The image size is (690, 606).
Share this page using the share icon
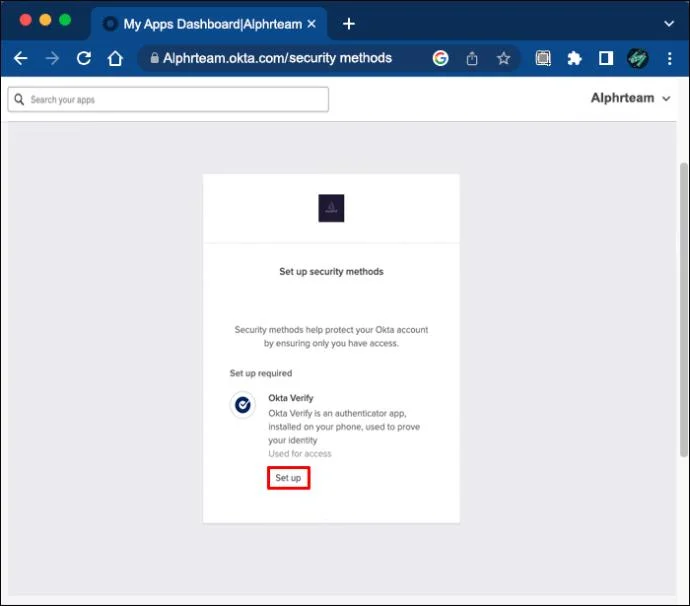[472, 58]
